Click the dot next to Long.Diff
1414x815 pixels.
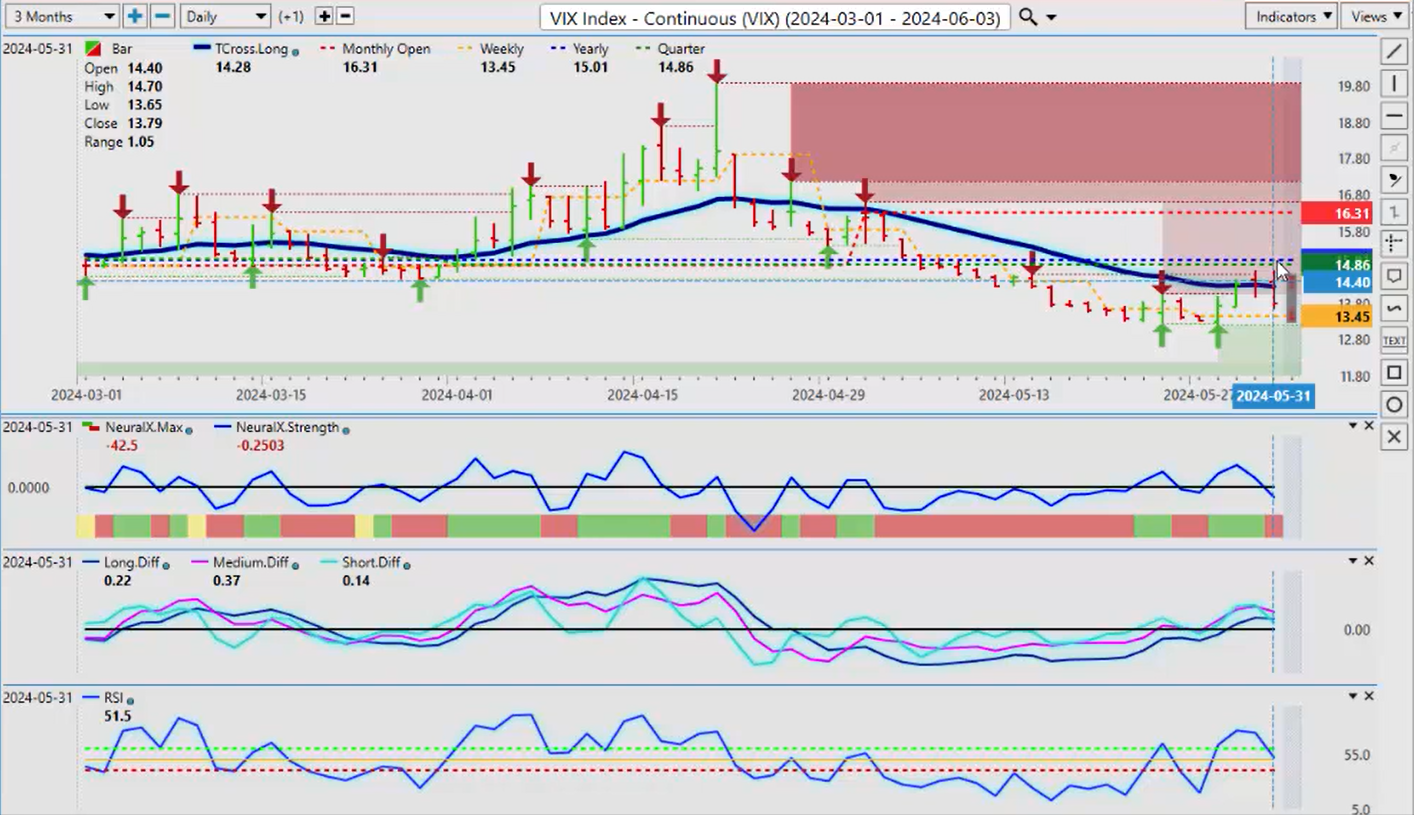tap(165, 565)
